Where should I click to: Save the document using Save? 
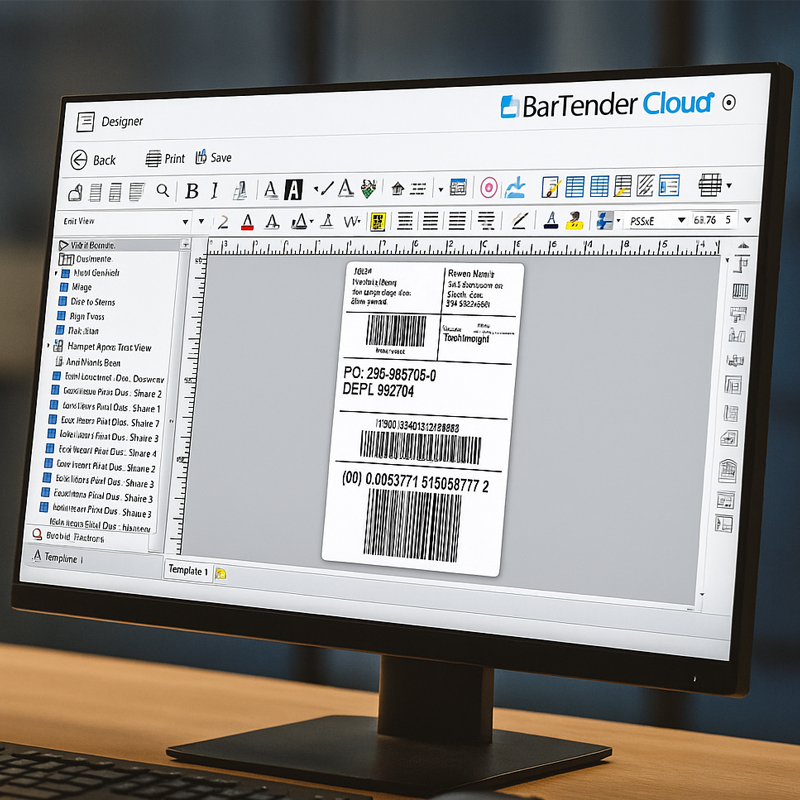[x=213, y=158]
